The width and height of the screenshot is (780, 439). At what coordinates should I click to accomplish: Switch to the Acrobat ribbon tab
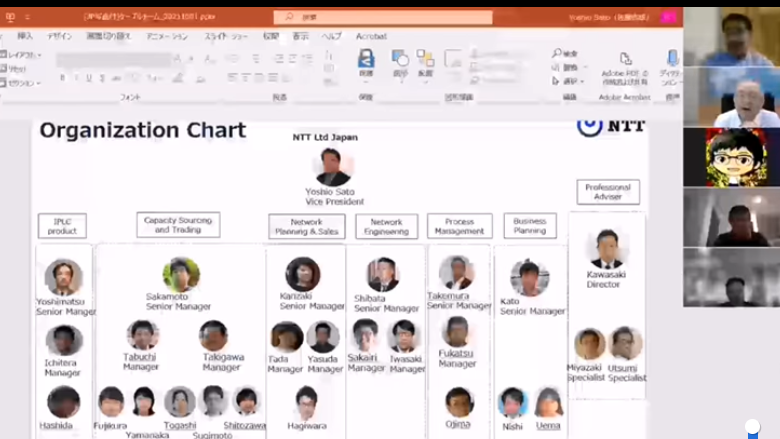(370, 36)
